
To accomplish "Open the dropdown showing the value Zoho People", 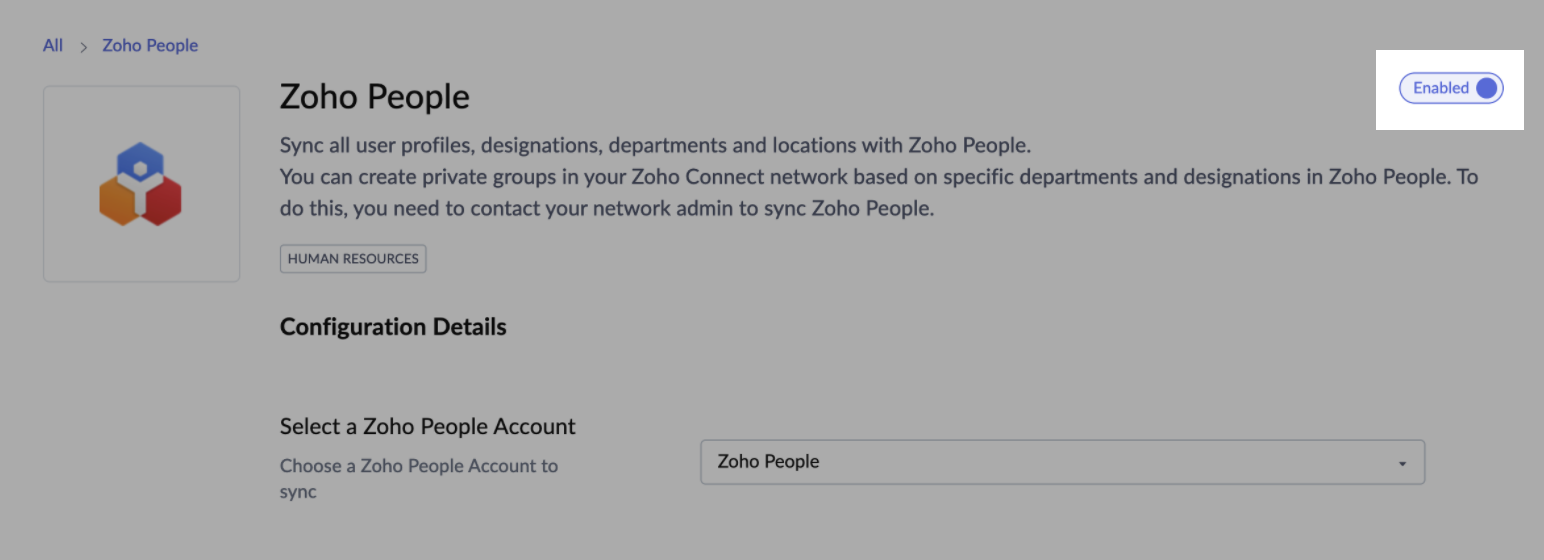I will coord(1061,462).
